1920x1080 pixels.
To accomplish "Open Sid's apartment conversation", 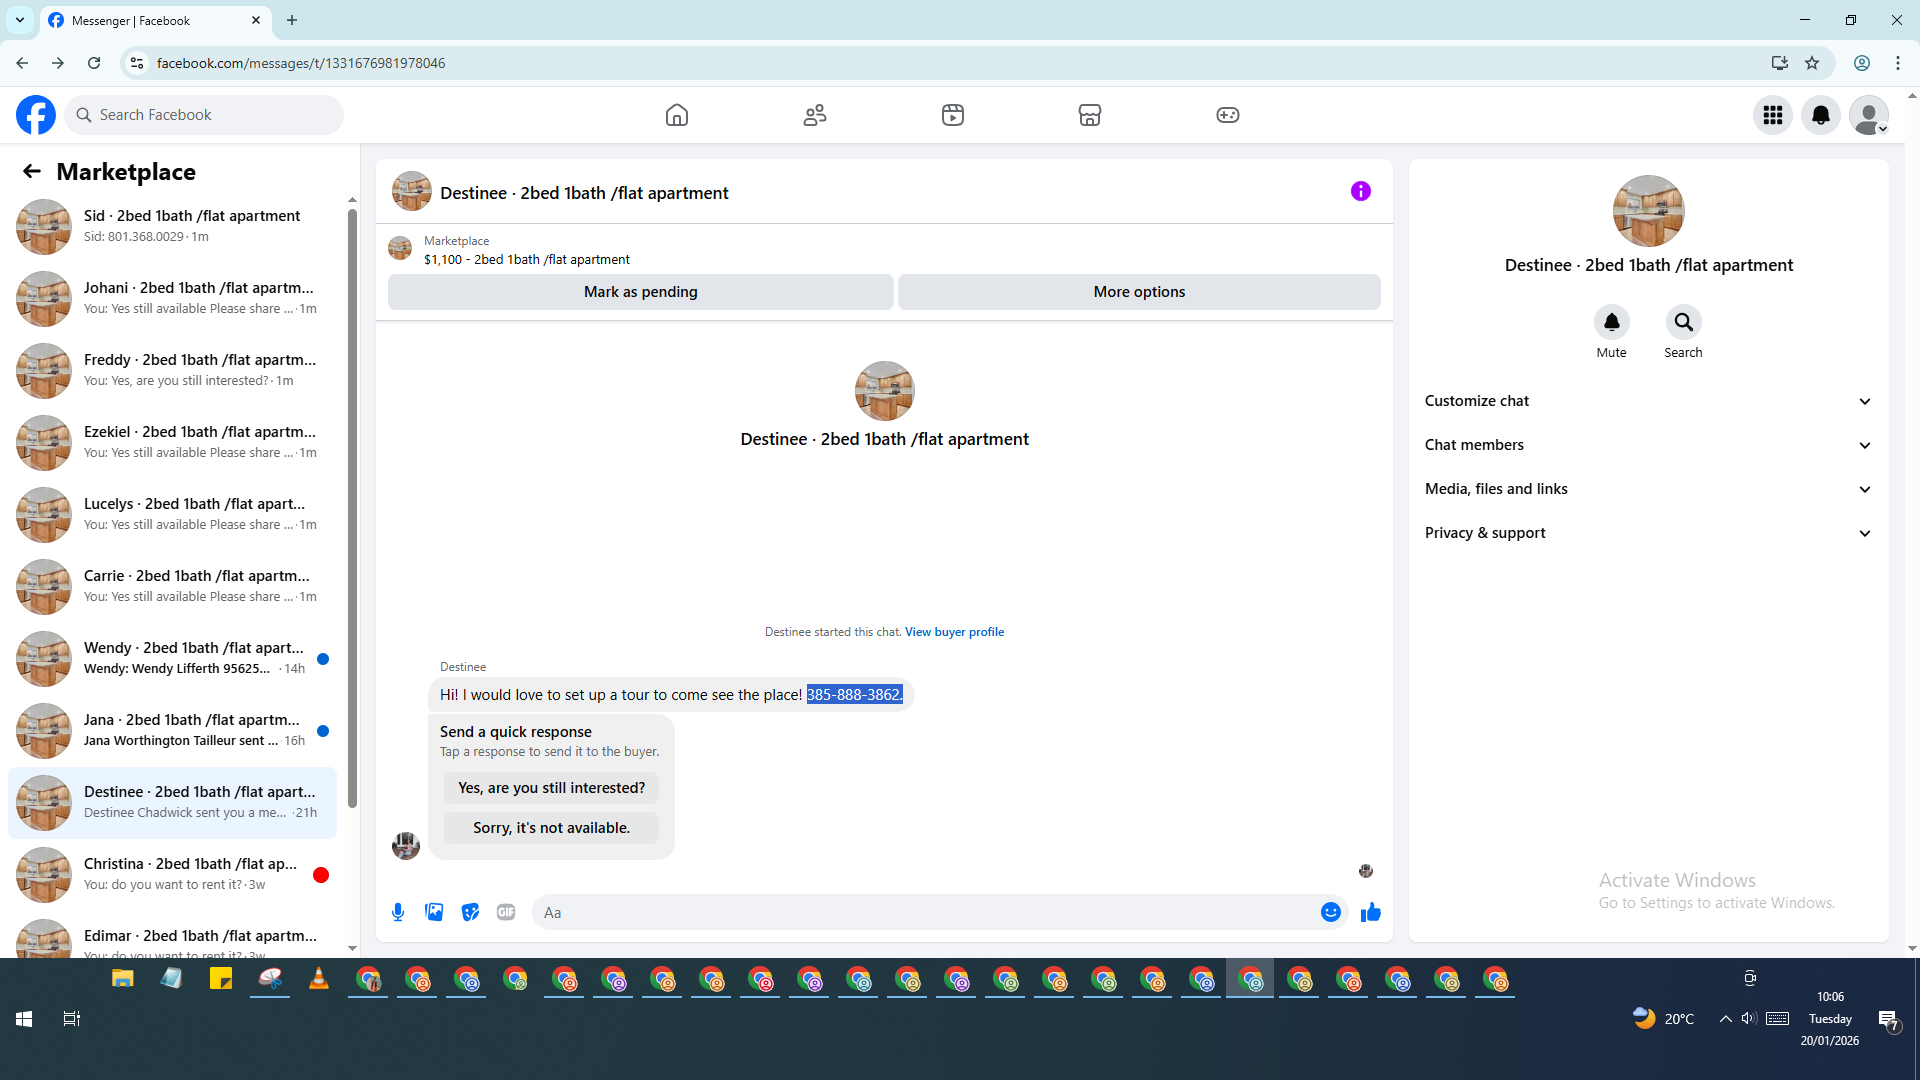I will coord(172,227).
